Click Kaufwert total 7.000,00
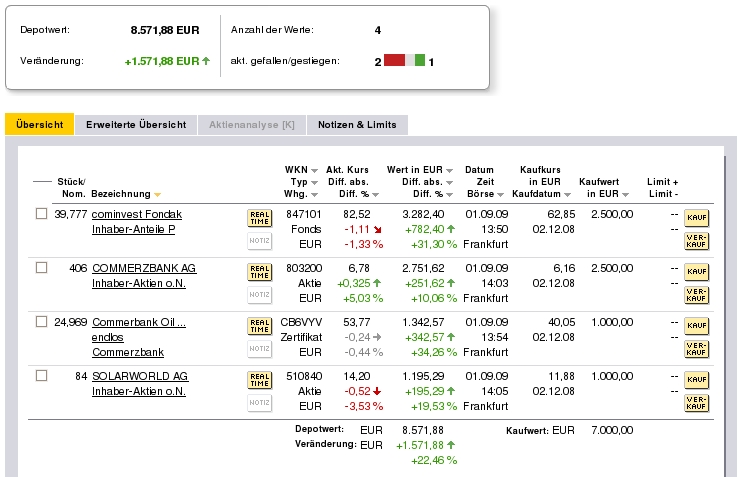 pyautogui.click(x=612, y=430)
